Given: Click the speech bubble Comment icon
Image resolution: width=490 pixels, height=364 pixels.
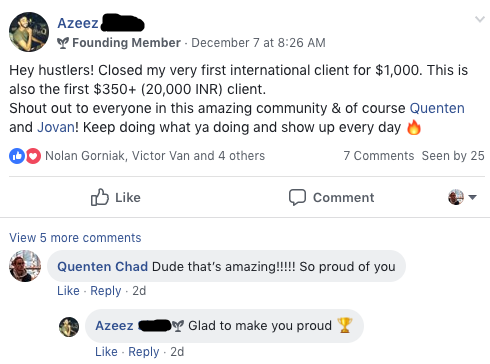Looking at the screenshot, I should 297,197.
